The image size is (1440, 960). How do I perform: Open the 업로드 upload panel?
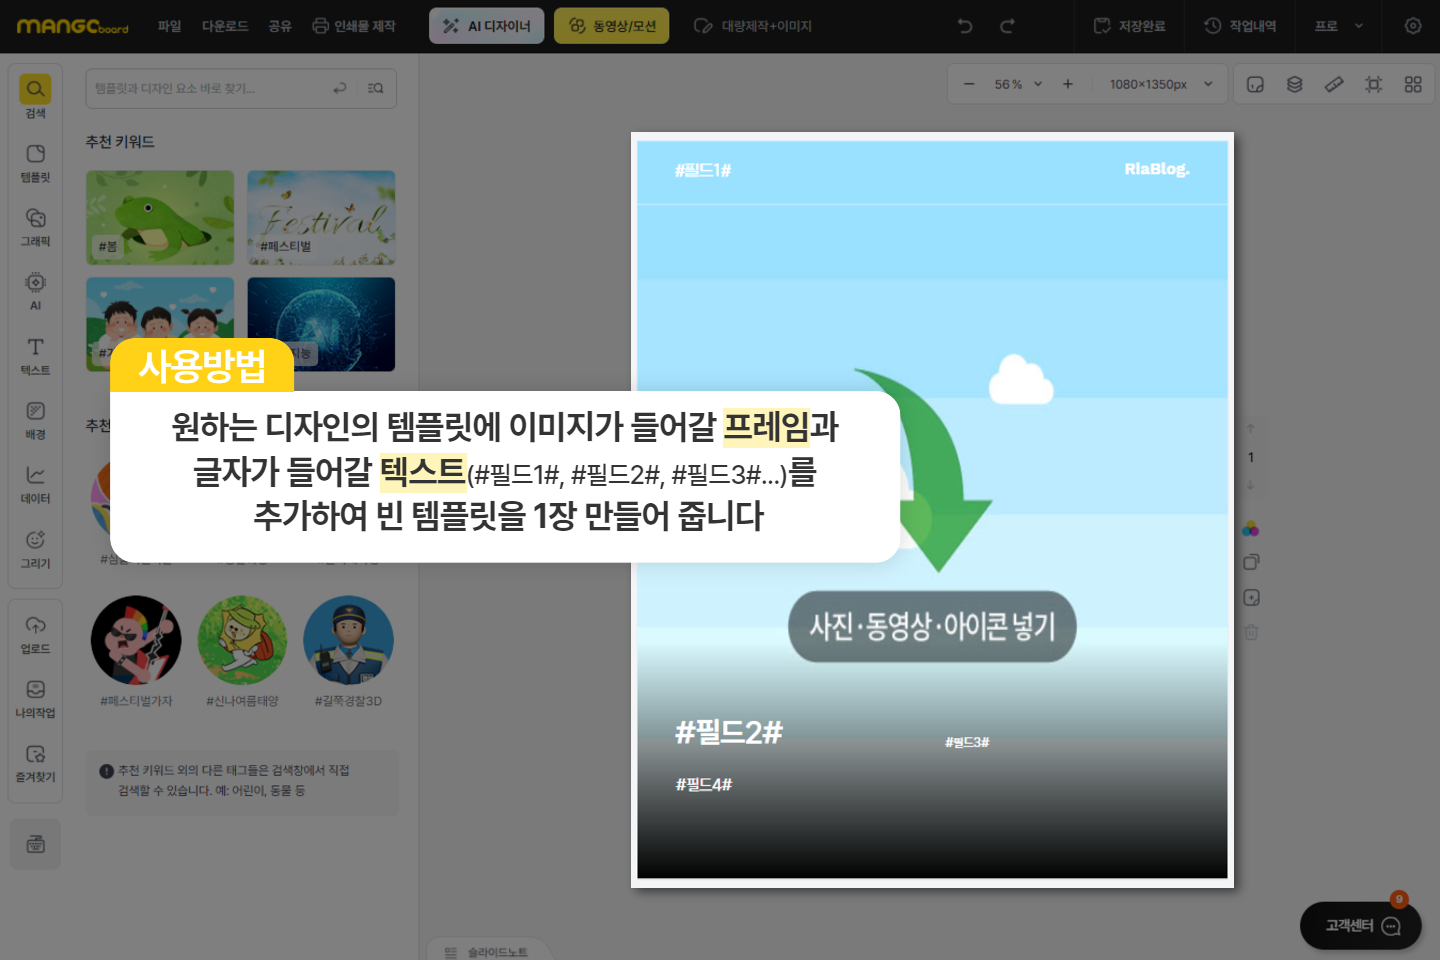coord(35,634)
